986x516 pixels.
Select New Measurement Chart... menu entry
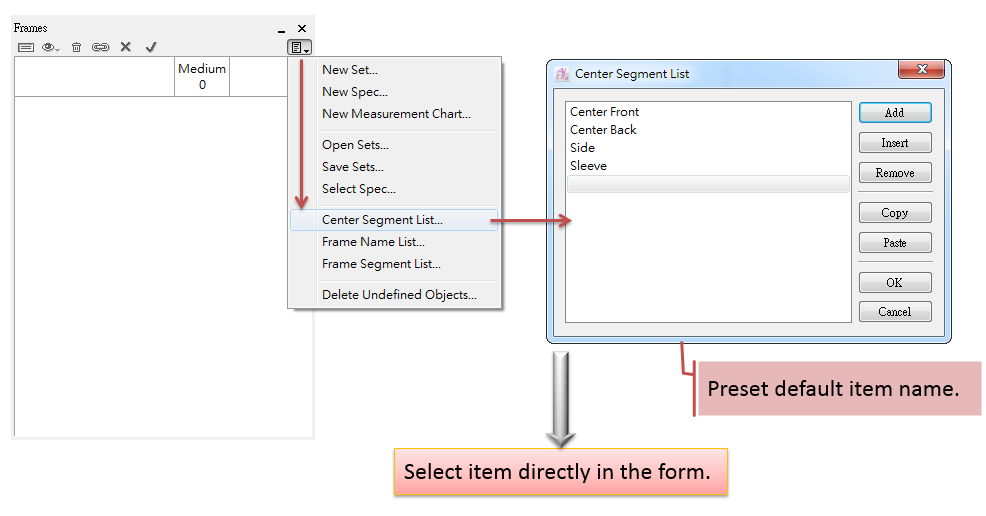point(396,114)
